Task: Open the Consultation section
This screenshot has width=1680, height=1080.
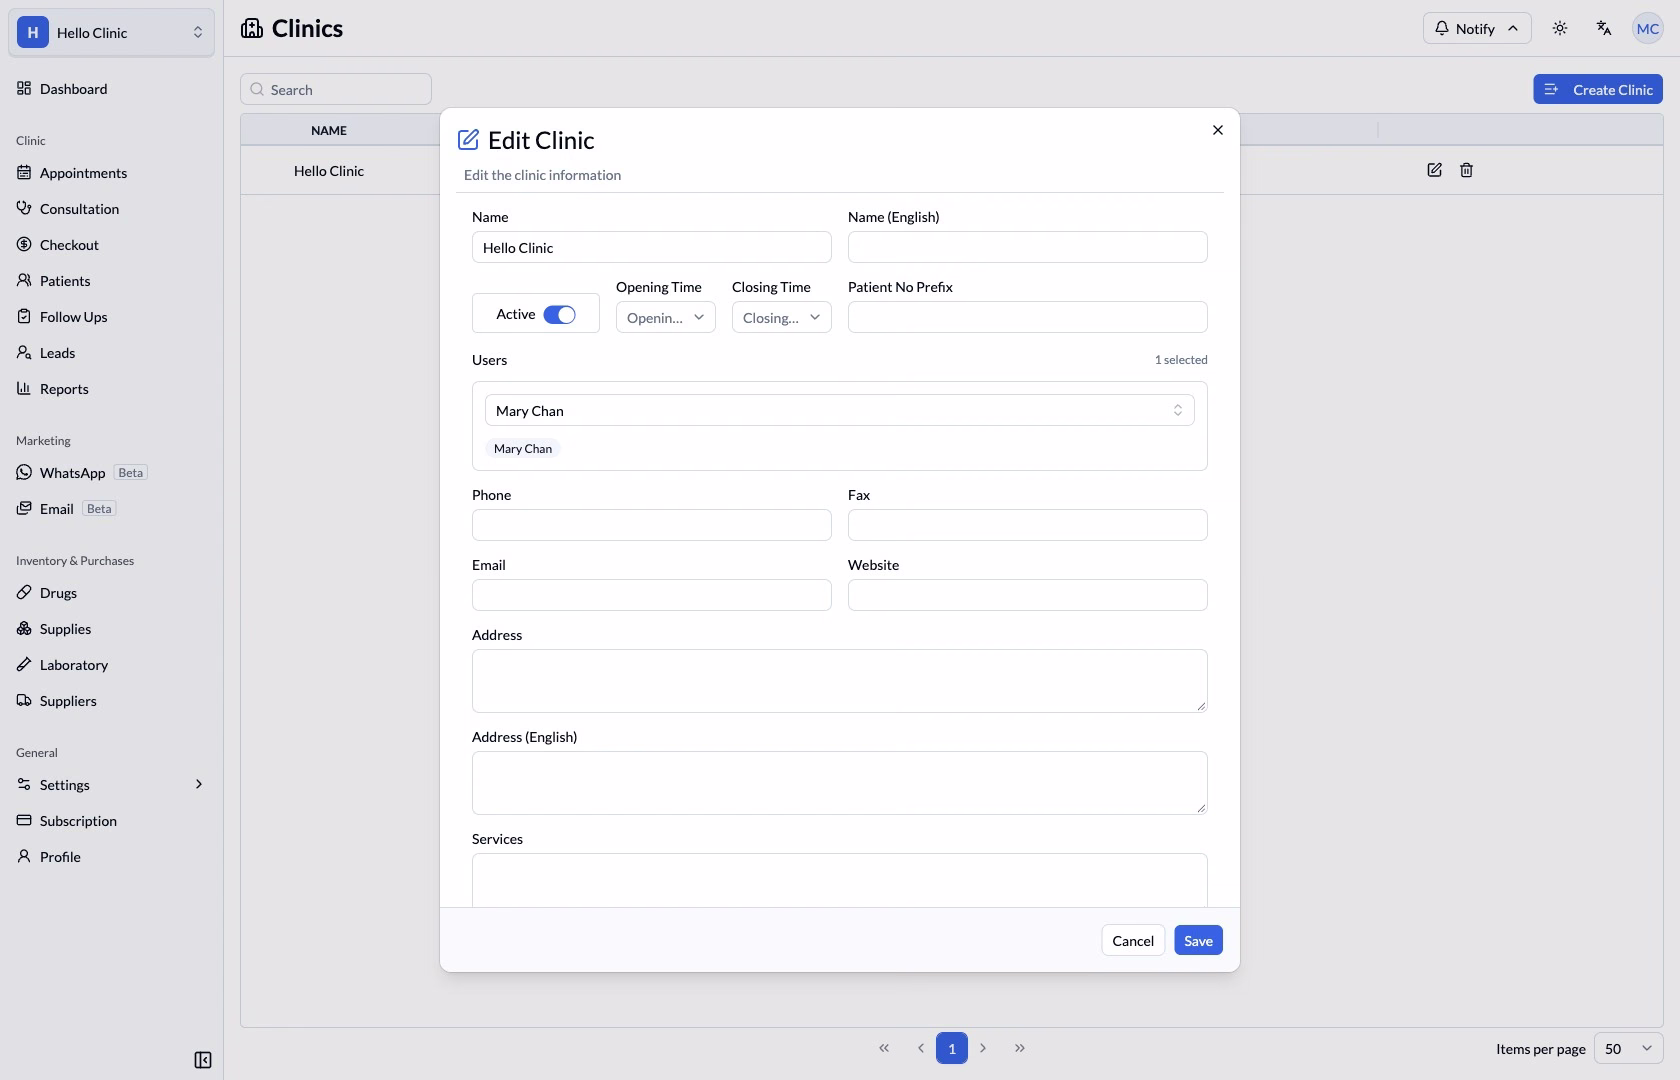Action: (111, 208)
